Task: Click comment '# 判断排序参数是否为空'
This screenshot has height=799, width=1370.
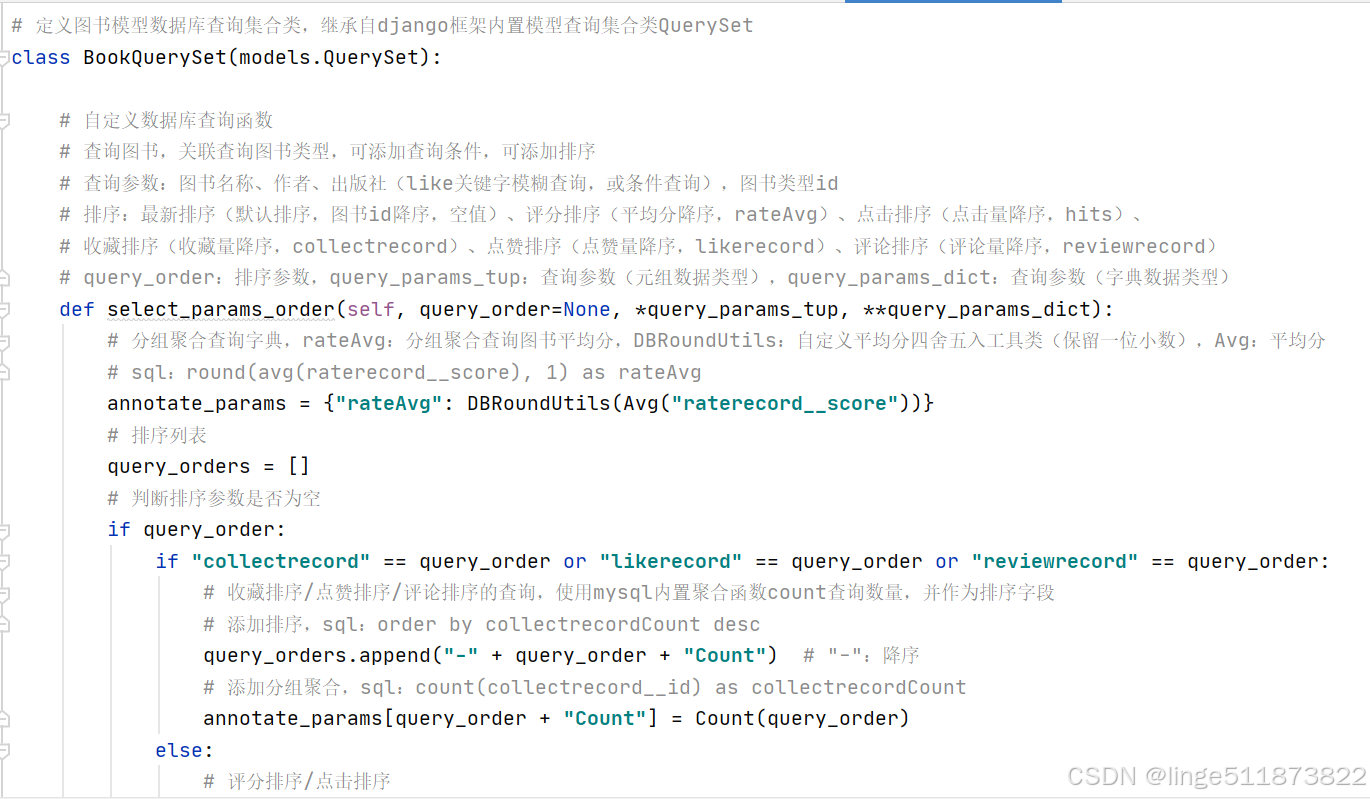Action: tap(214, 498)
